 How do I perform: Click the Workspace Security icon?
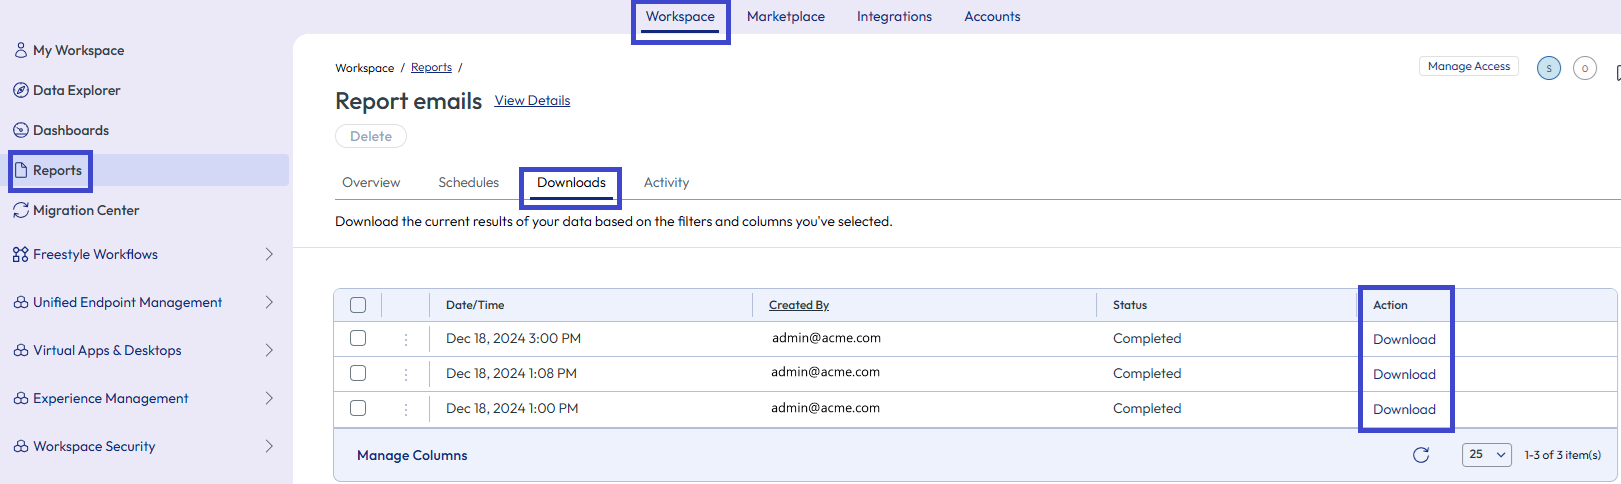pyautogui.click(x=20, y=446)
